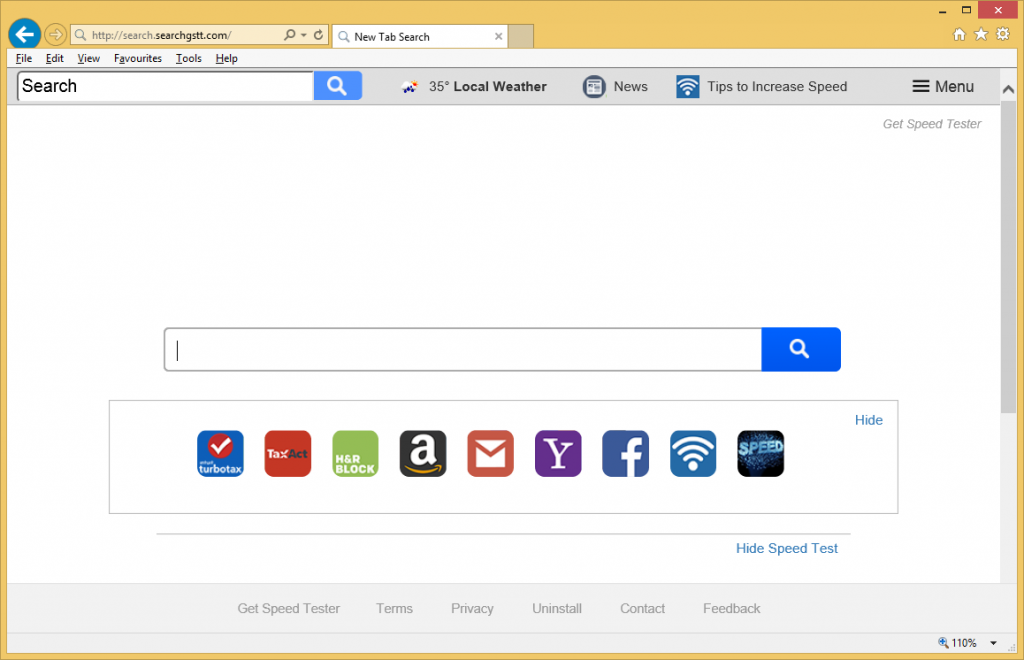Open the TurboTax shortcut icon

(x=220, y=453)
